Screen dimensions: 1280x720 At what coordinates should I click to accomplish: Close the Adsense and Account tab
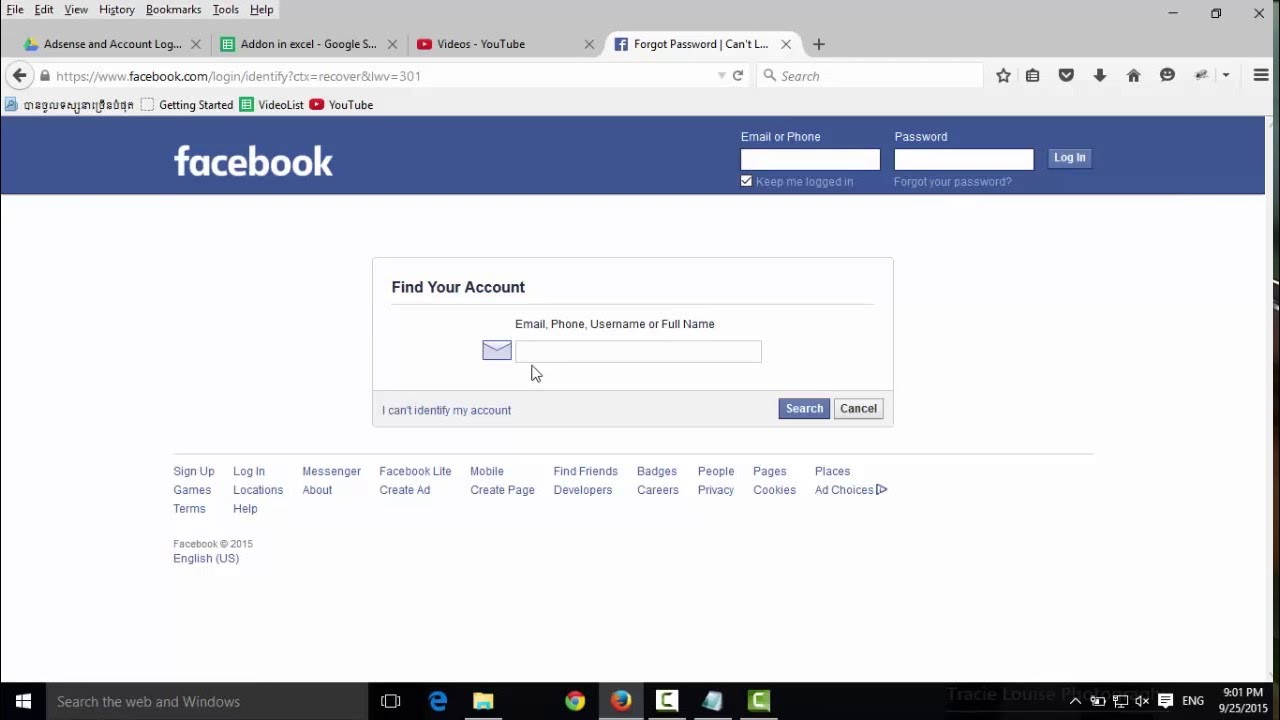coord(196,44)
